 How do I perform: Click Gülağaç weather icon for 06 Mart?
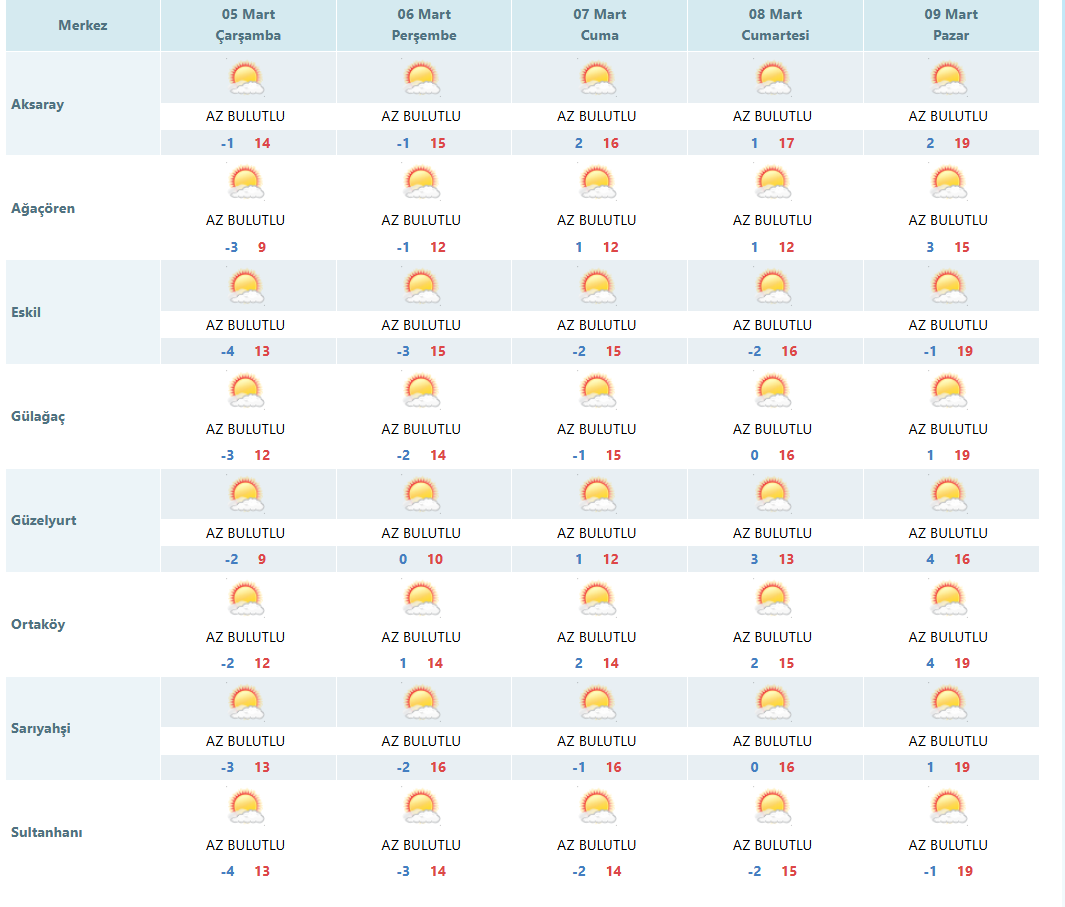422,391
